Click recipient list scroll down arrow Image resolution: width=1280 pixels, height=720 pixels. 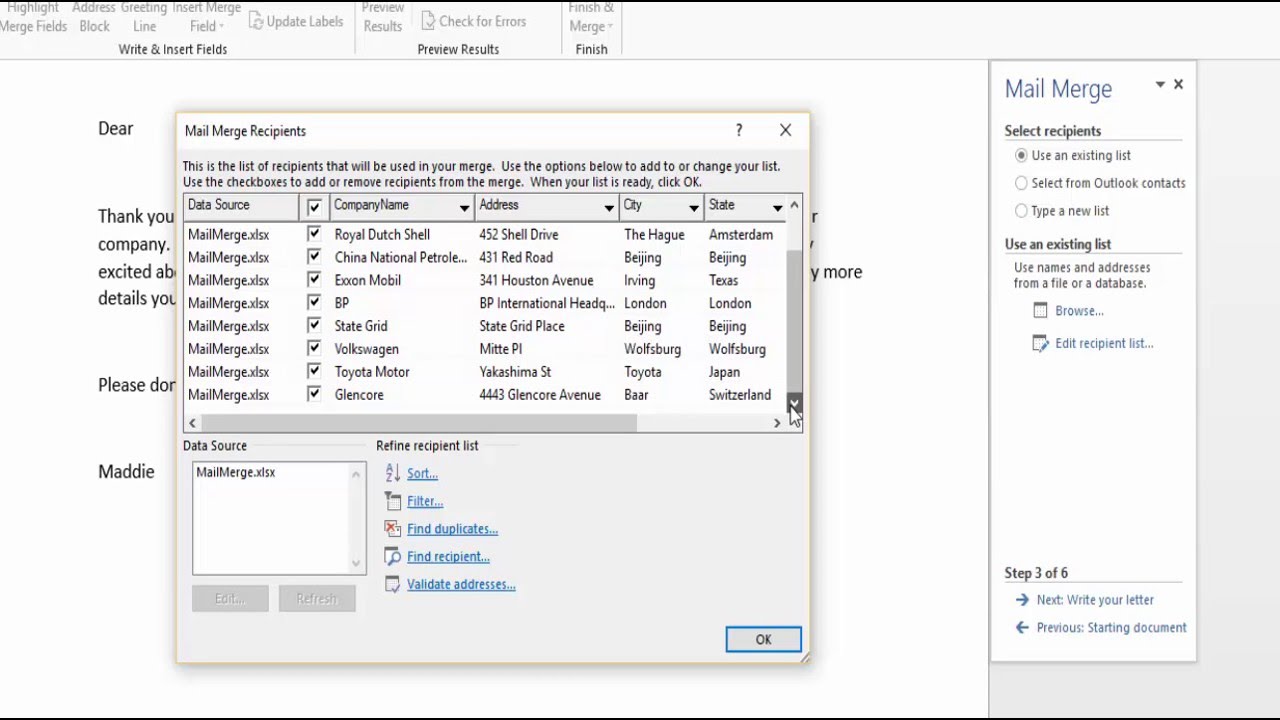tap(794, 403)
